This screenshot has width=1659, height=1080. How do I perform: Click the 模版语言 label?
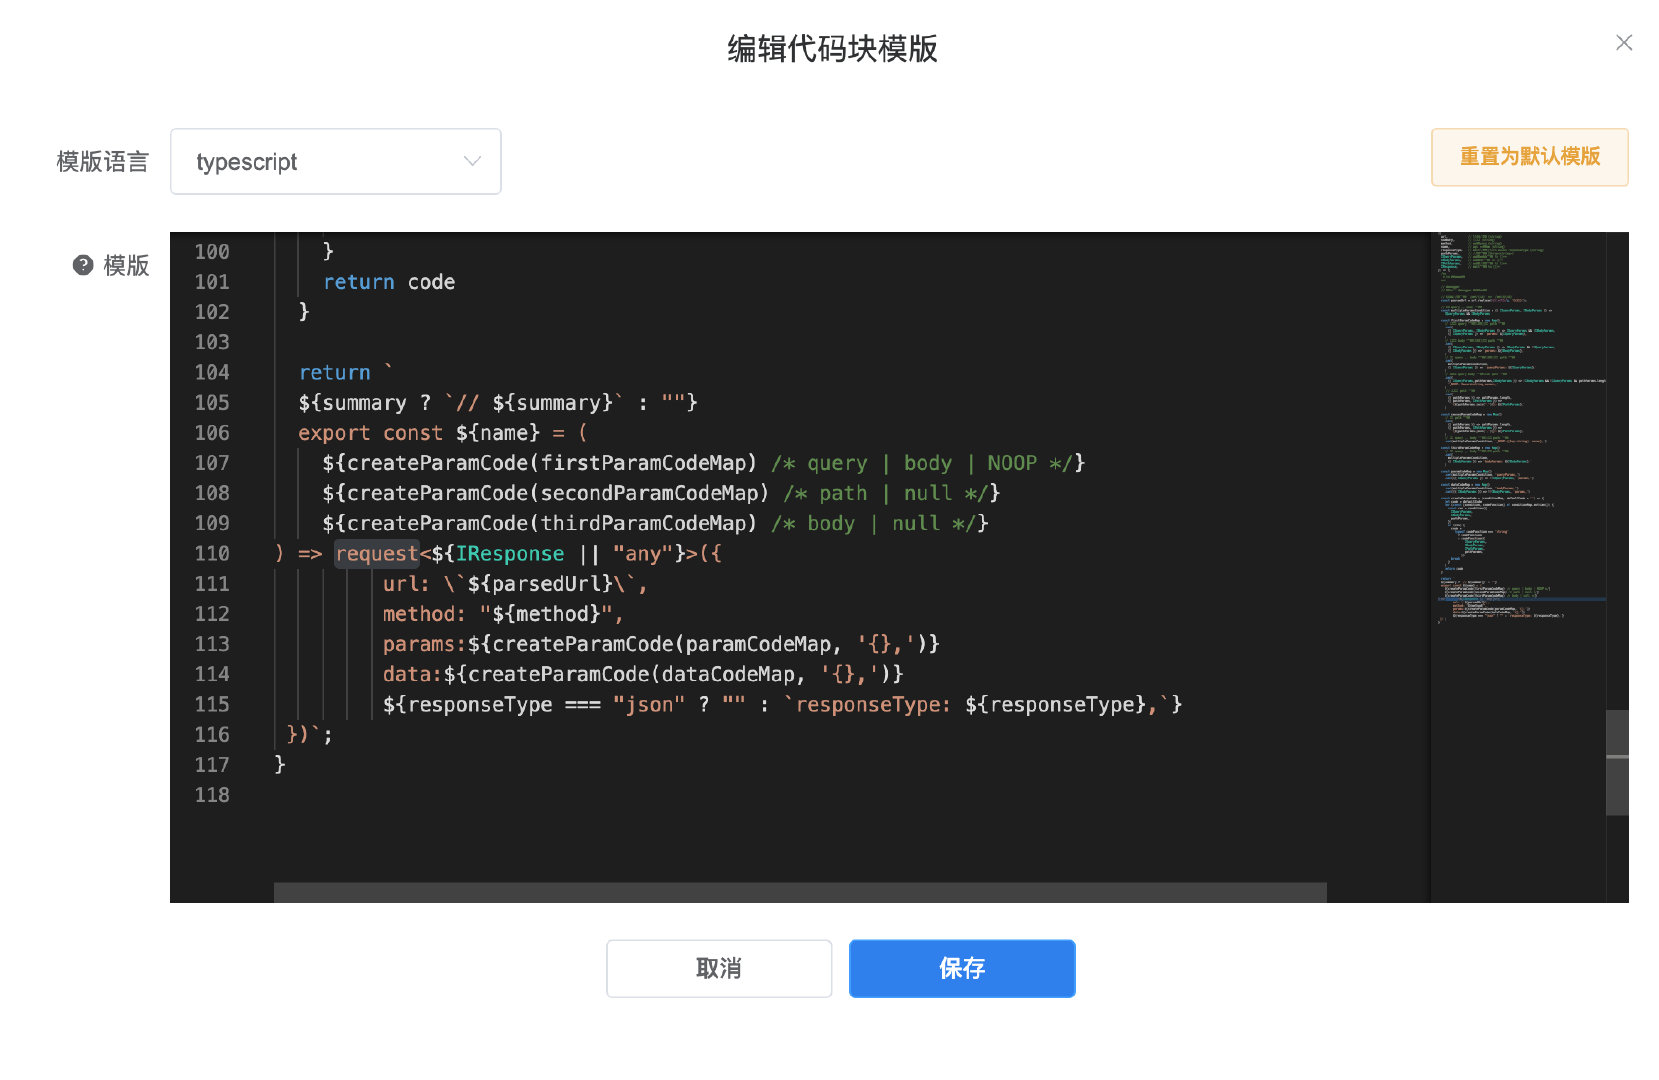coord(102,161)
